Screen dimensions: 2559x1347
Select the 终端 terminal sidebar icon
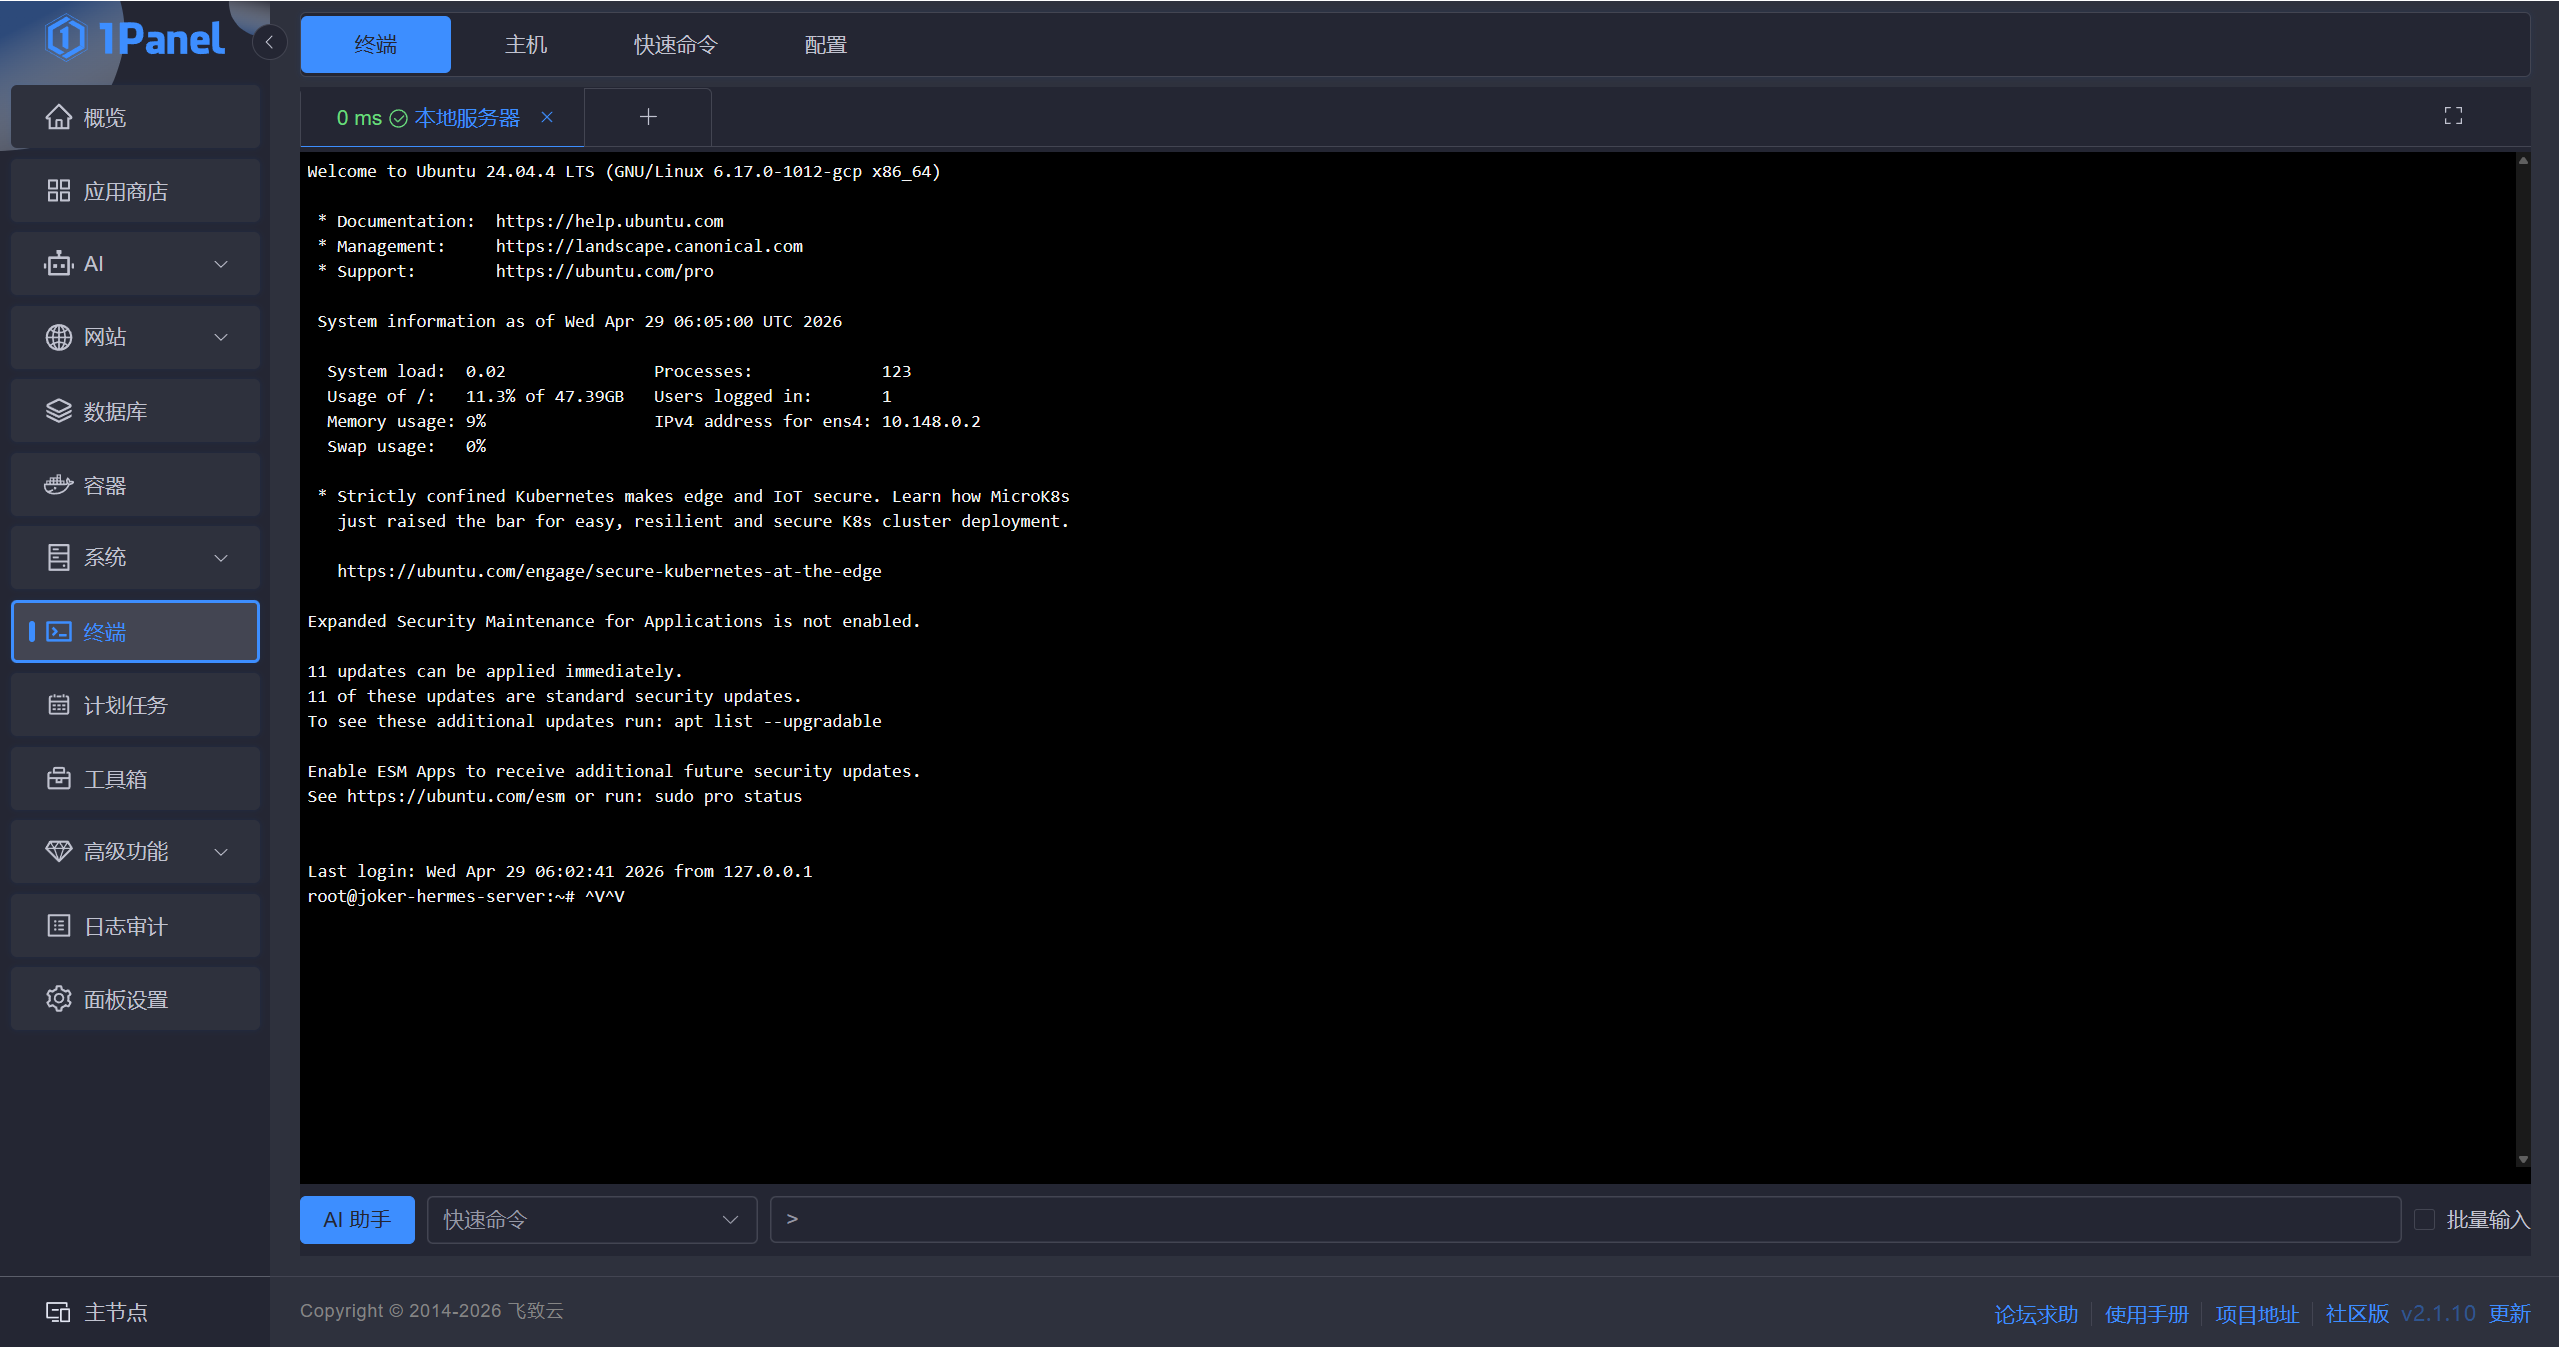59,631
